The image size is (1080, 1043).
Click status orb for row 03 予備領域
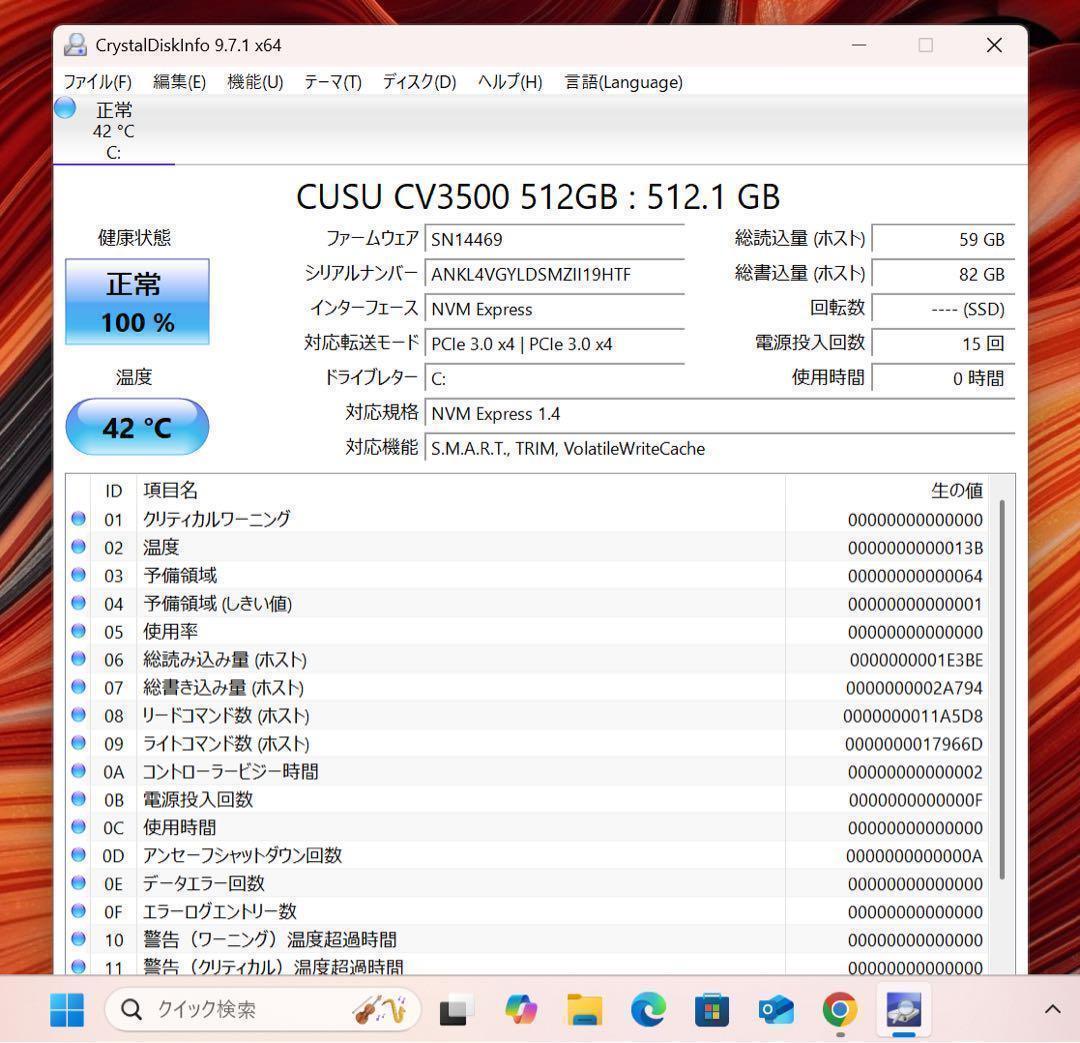[79, 575]
